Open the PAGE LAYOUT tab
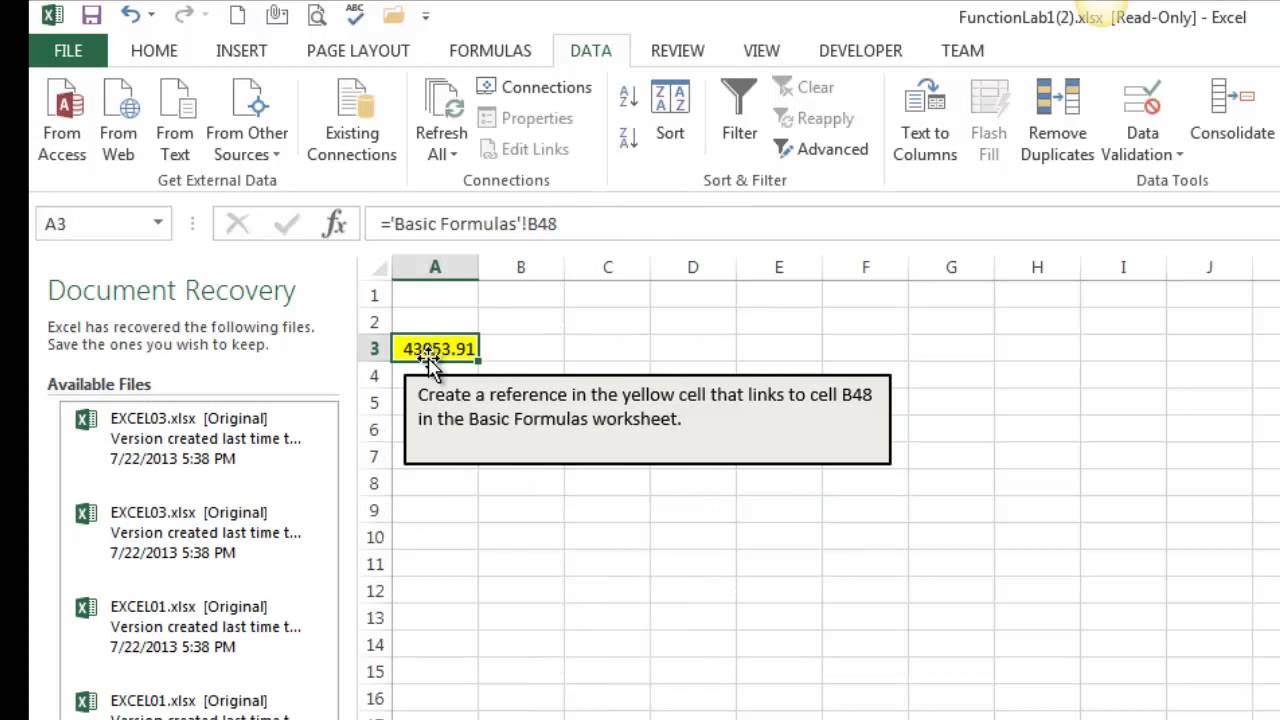1280x720 pixels. click(358, 50)
